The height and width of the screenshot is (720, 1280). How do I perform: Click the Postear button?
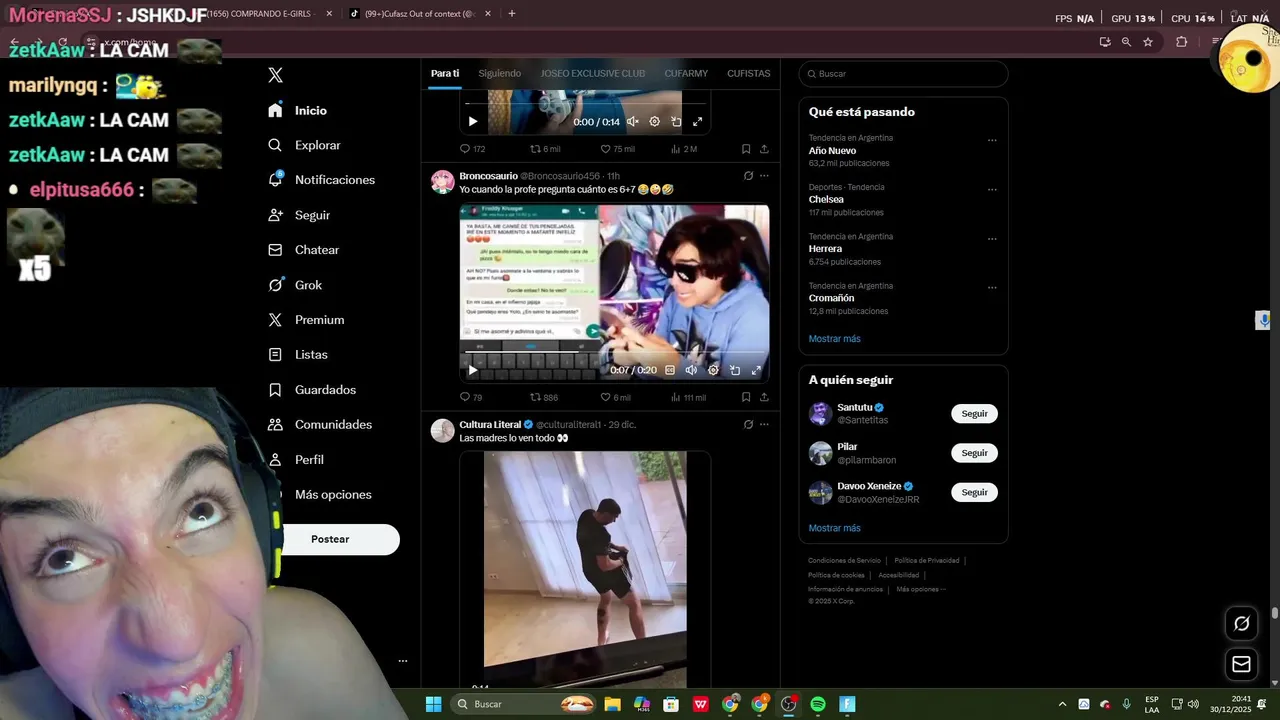coord(330,539)
